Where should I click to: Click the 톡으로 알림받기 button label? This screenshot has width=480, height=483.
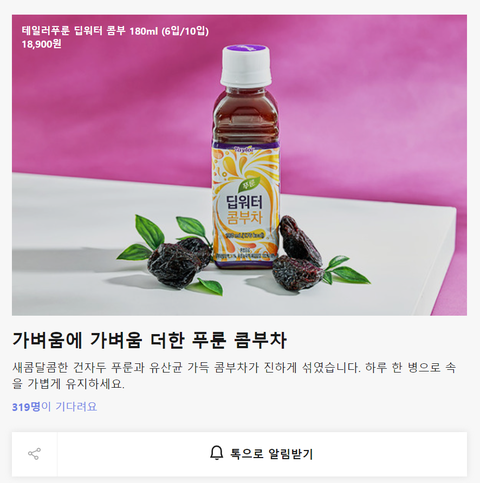pyautogui.click(x=271, y=454)
